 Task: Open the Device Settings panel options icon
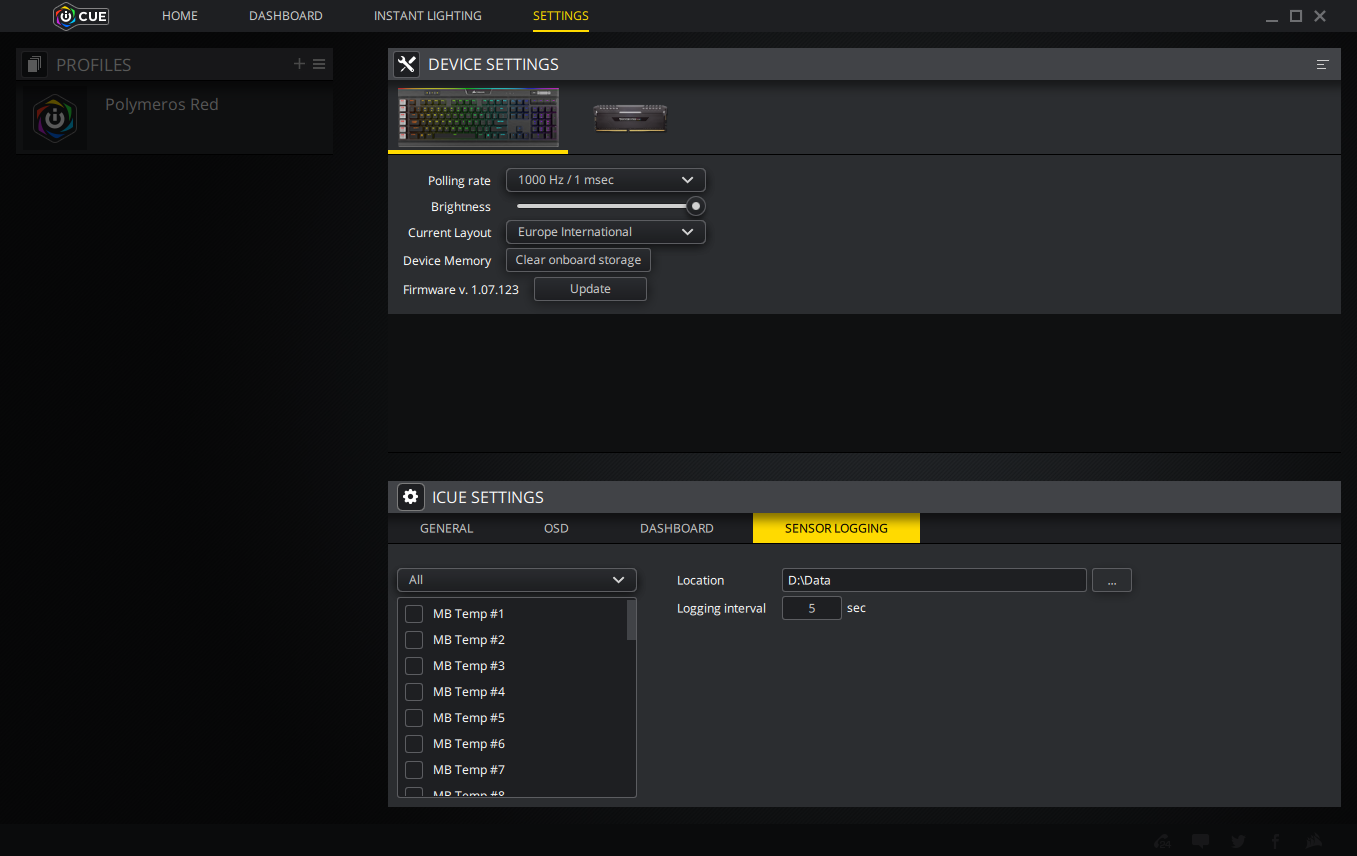click(x=1323, y=65)
